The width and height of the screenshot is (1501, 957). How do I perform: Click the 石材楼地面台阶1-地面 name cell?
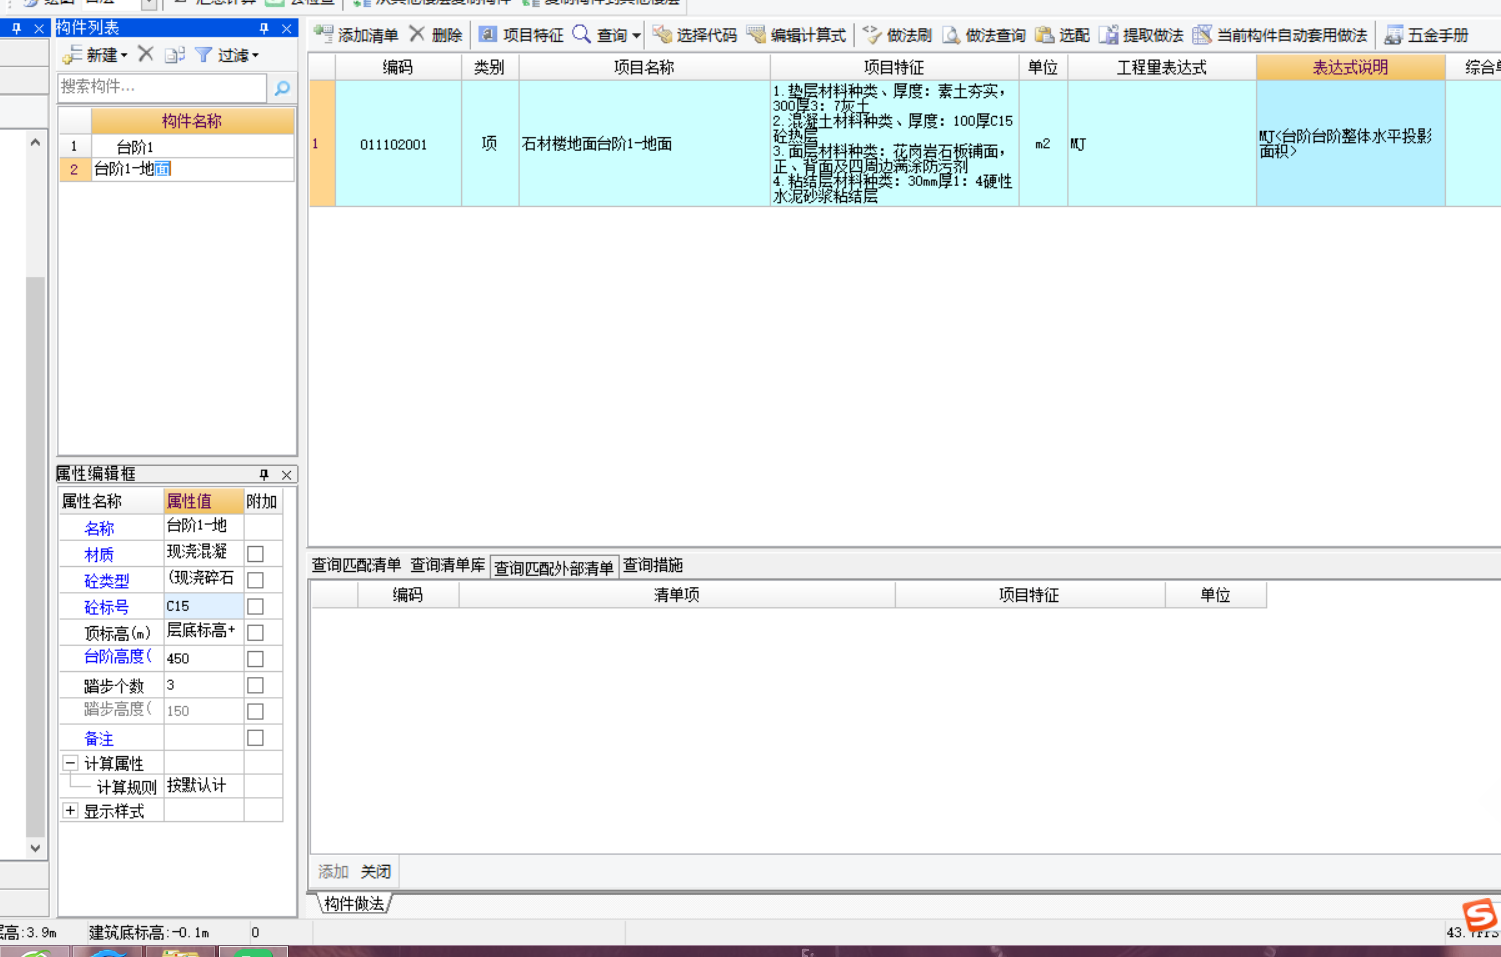click(644, 144)
